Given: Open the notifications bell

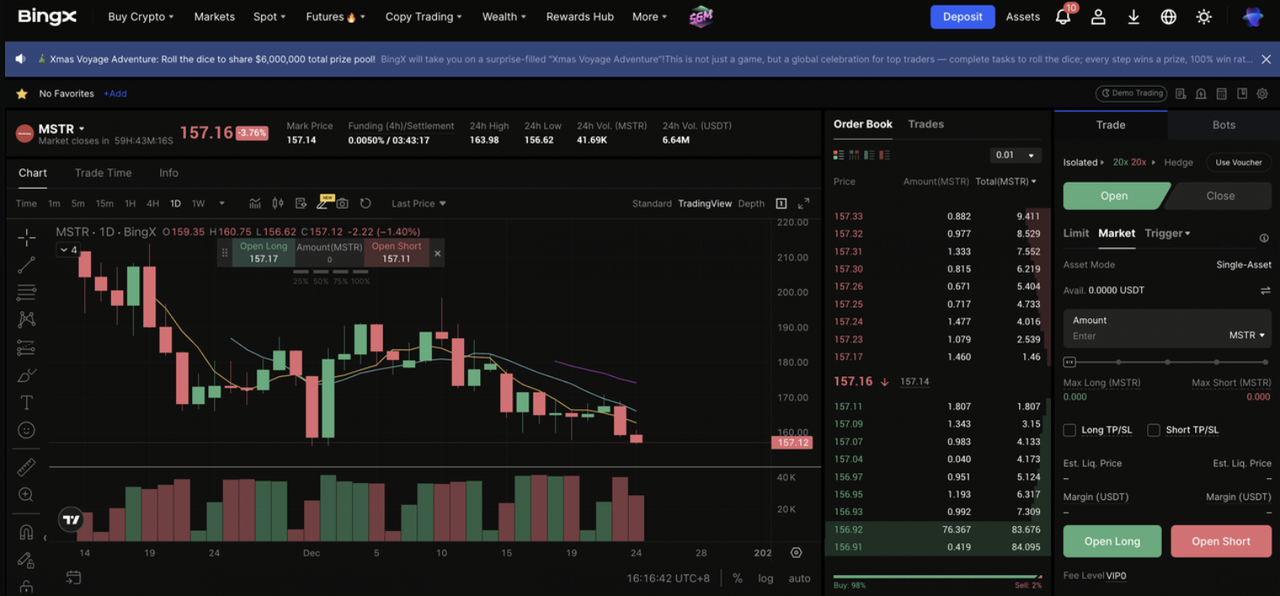Looking at the screenshot, I should (1063, 17).
